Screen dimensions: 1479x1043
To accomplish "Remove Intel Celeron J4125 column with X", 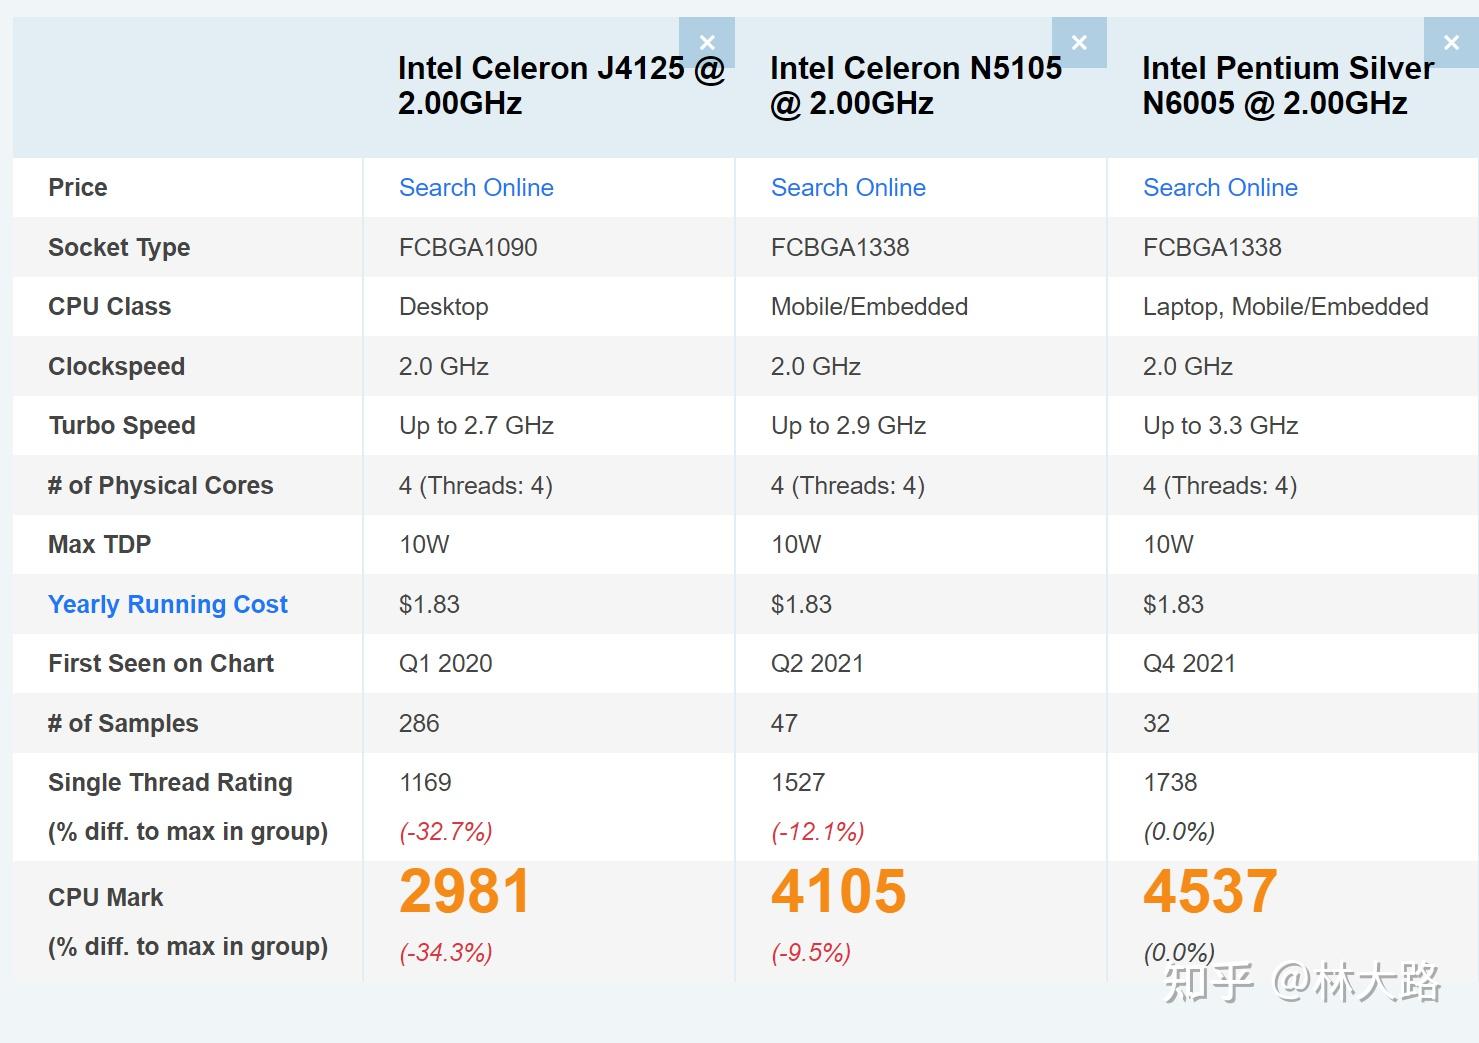I will [x=707, y=43].
